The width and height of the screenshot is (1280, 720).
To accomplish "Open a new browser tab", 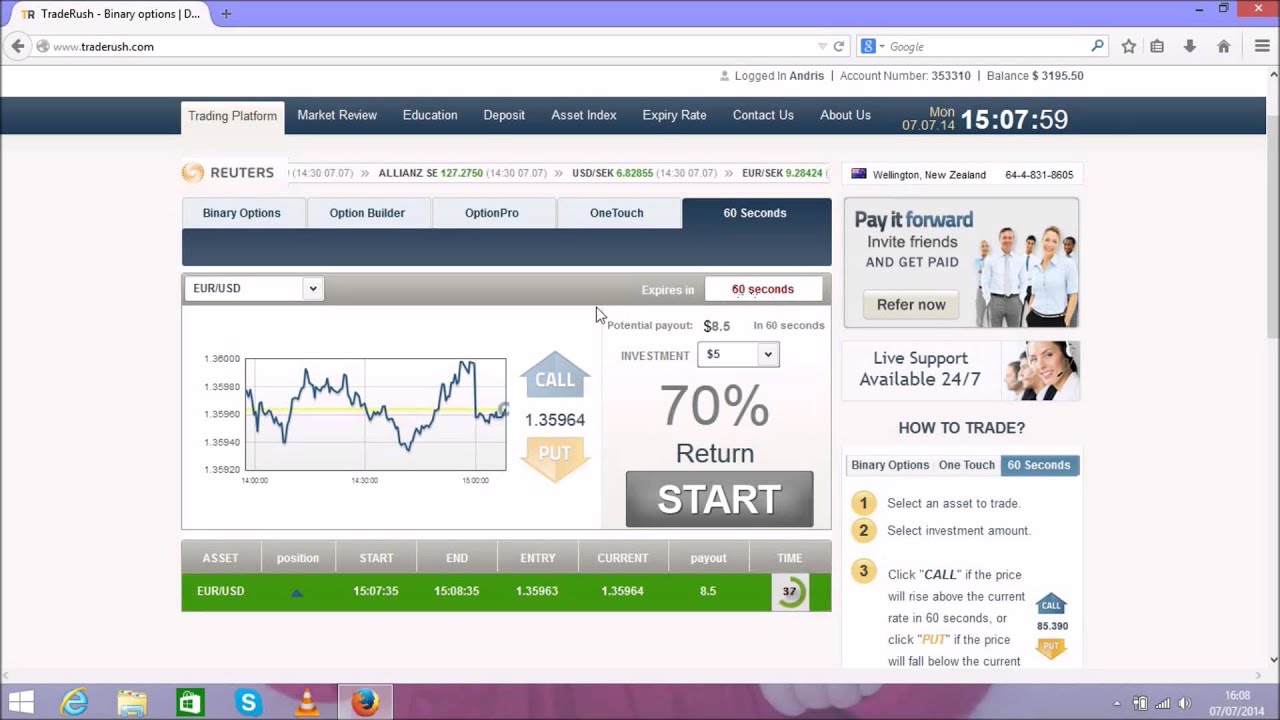I will point(226,14).
